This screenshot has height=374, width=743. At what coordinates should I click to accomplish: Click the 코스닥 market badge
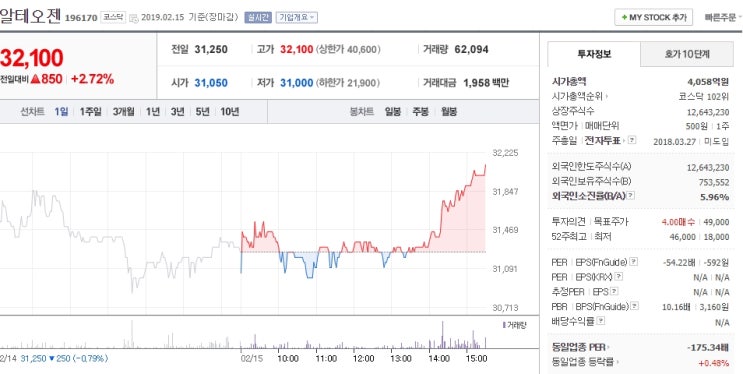pyautogui.click(x=114, y=17)
